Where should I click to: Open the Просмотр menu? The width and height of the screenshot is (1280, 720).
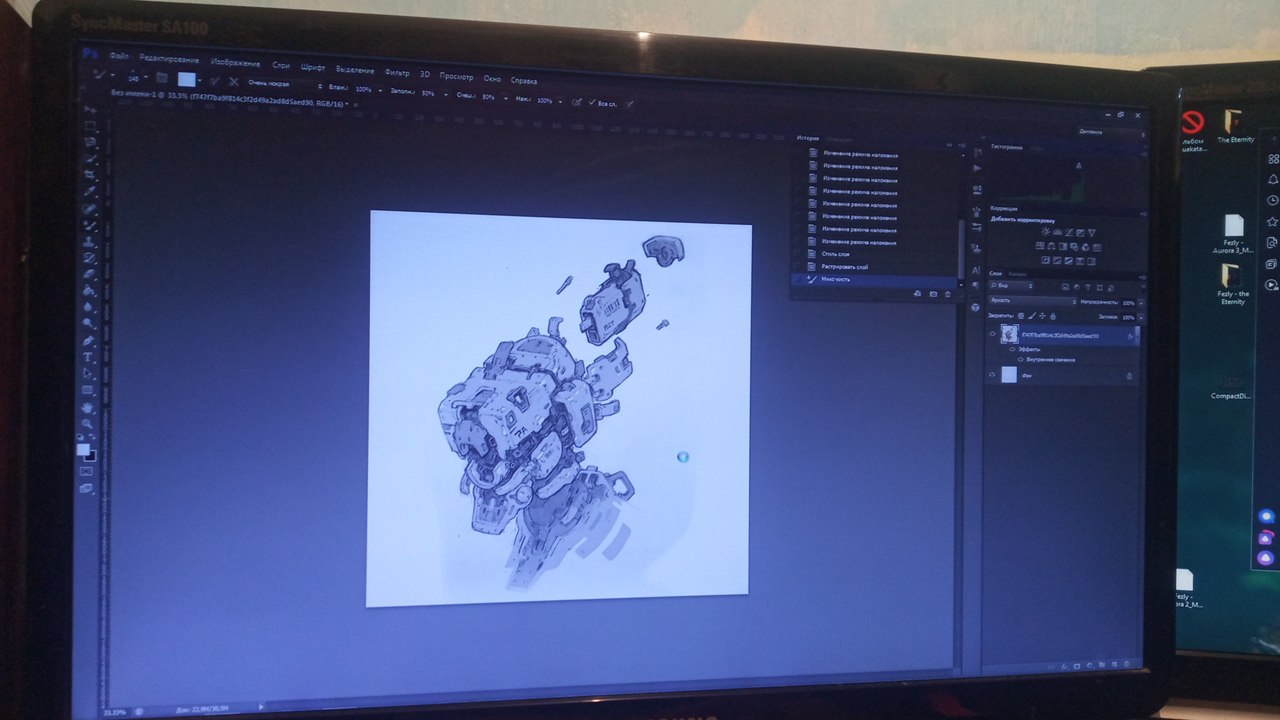[x=456, y=77]
